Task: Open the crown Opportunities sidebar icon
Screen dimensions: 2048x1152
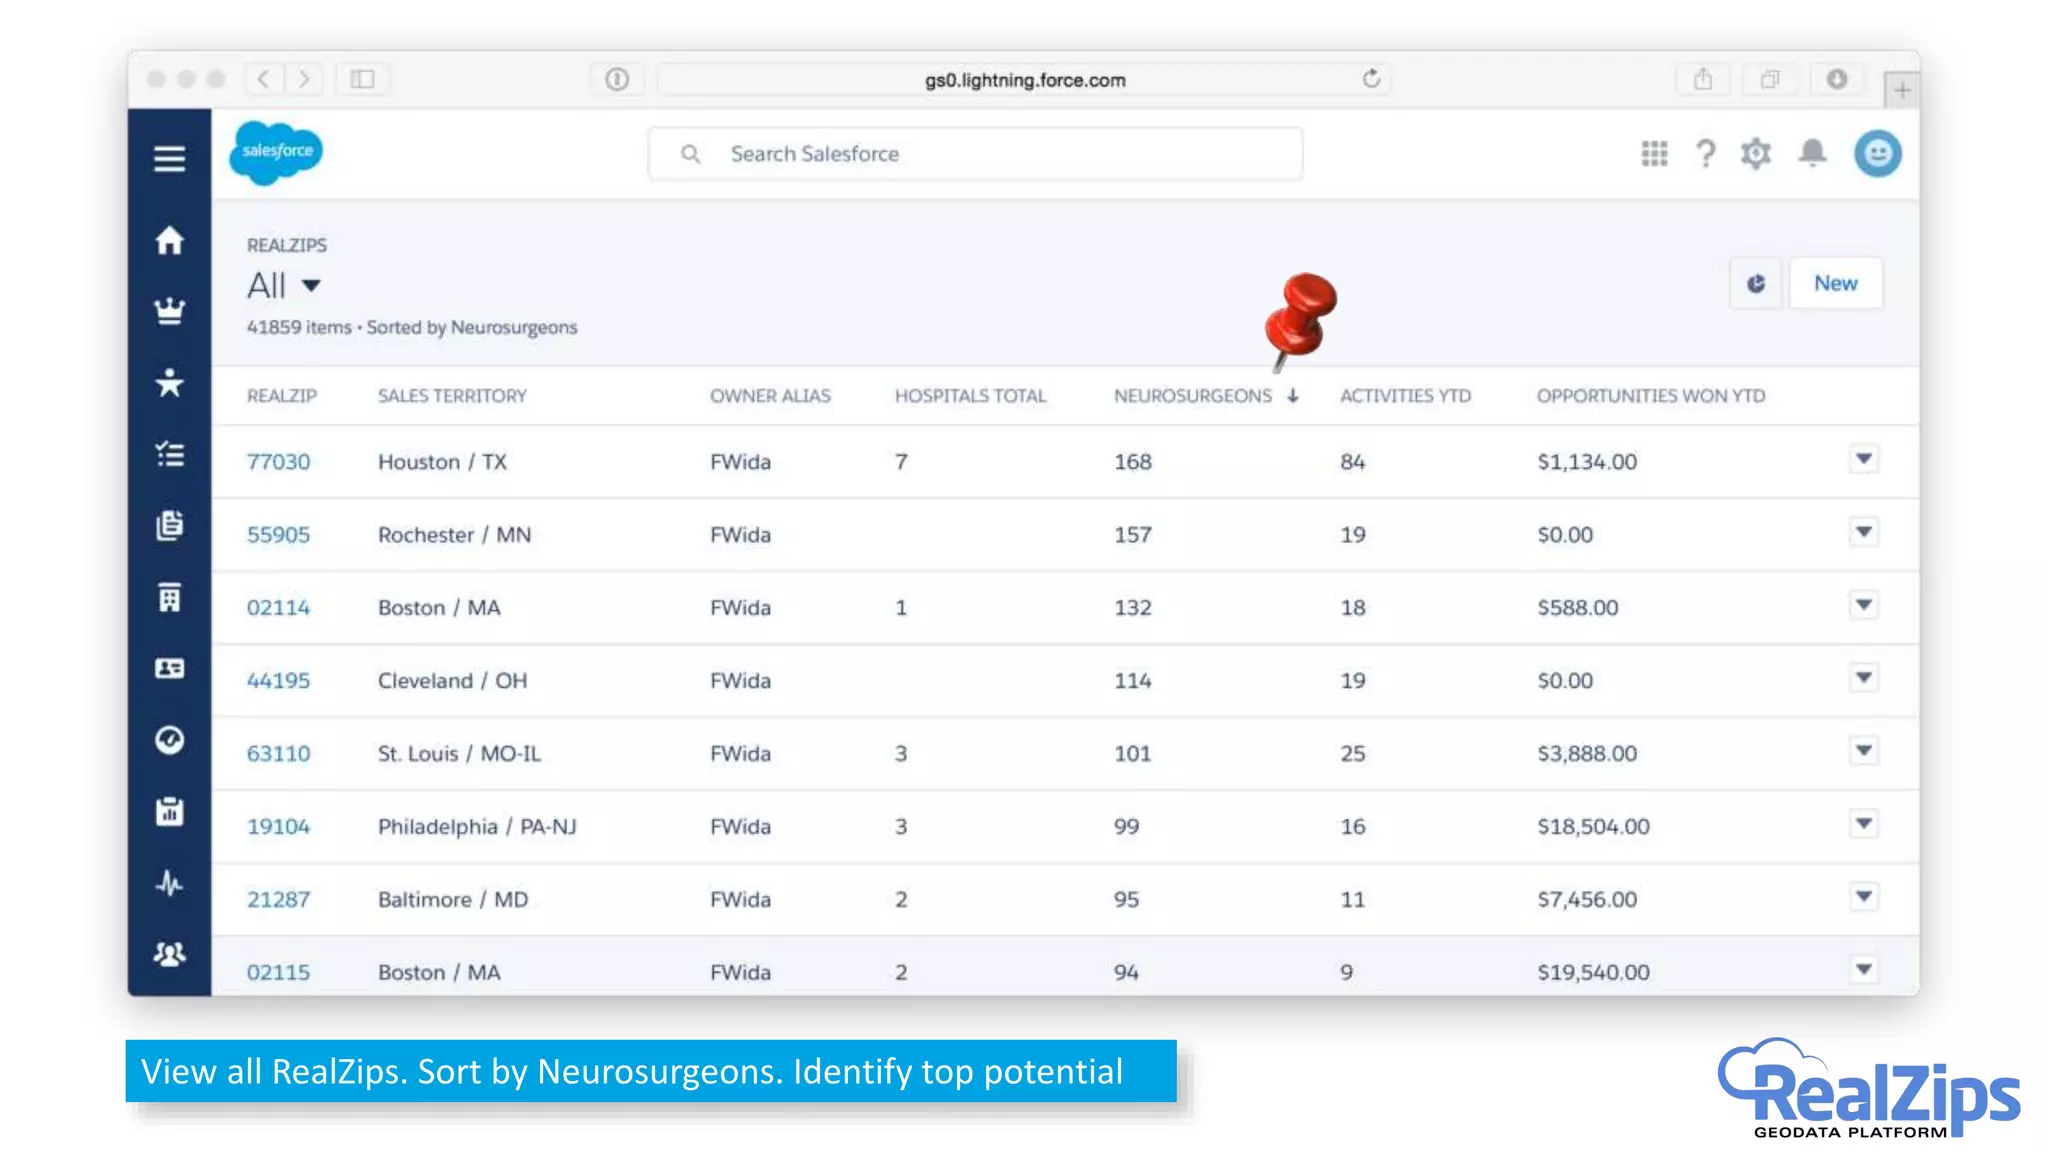Action: tap(169, 311)
